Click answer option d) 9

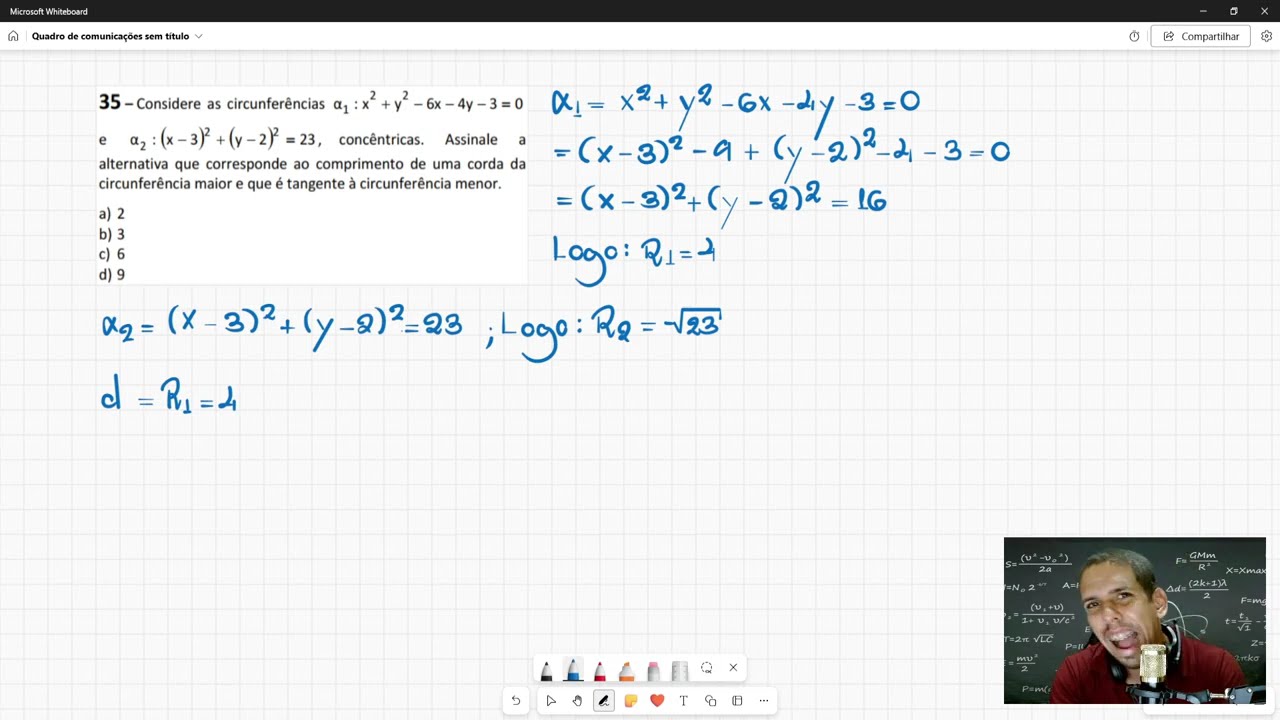click(112, 274)
